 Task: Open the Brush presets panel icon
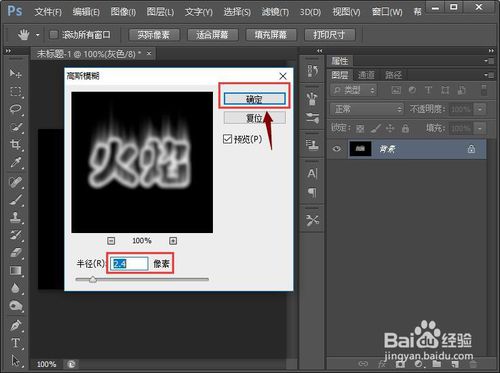tap(312, 99)
